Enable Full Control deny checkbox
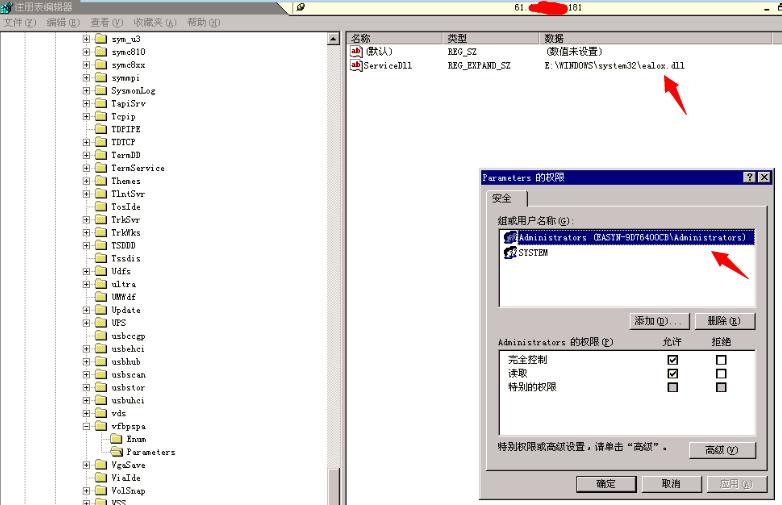The height and width of the screenshot is (505, 782). pyautogui.click(x=721, y=359)
